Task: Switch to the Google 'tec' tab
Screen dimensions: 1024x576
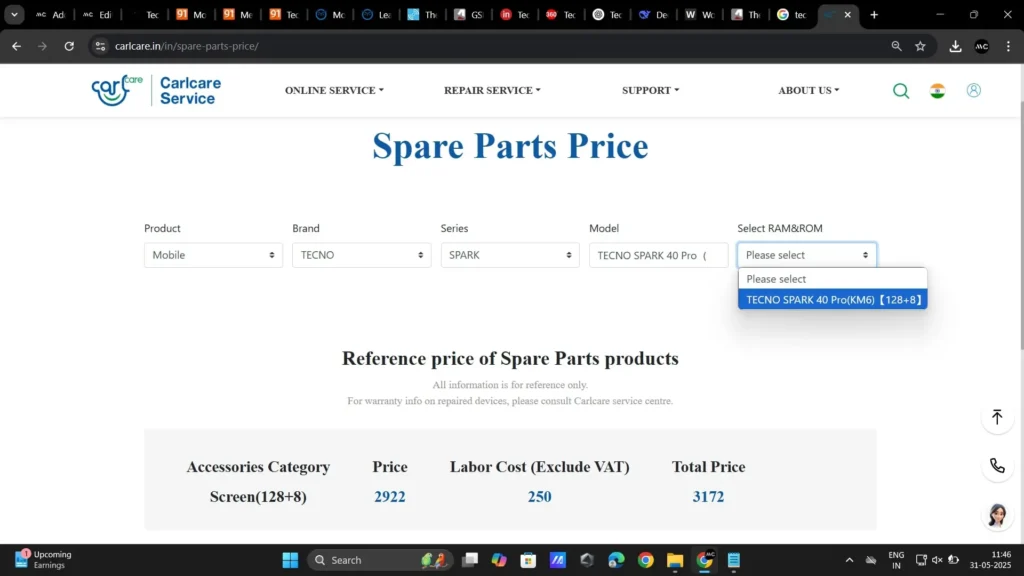Action: click(792, 14)
